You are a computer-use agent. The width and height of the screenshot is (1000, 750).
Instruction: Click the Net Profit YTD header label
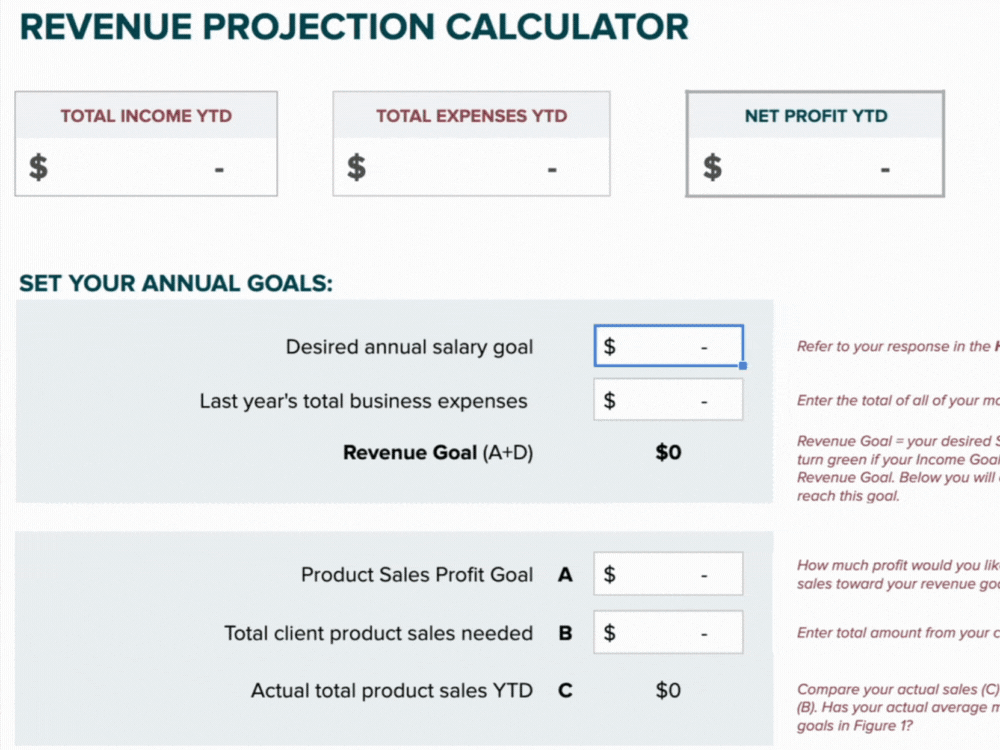coord(816,116)
